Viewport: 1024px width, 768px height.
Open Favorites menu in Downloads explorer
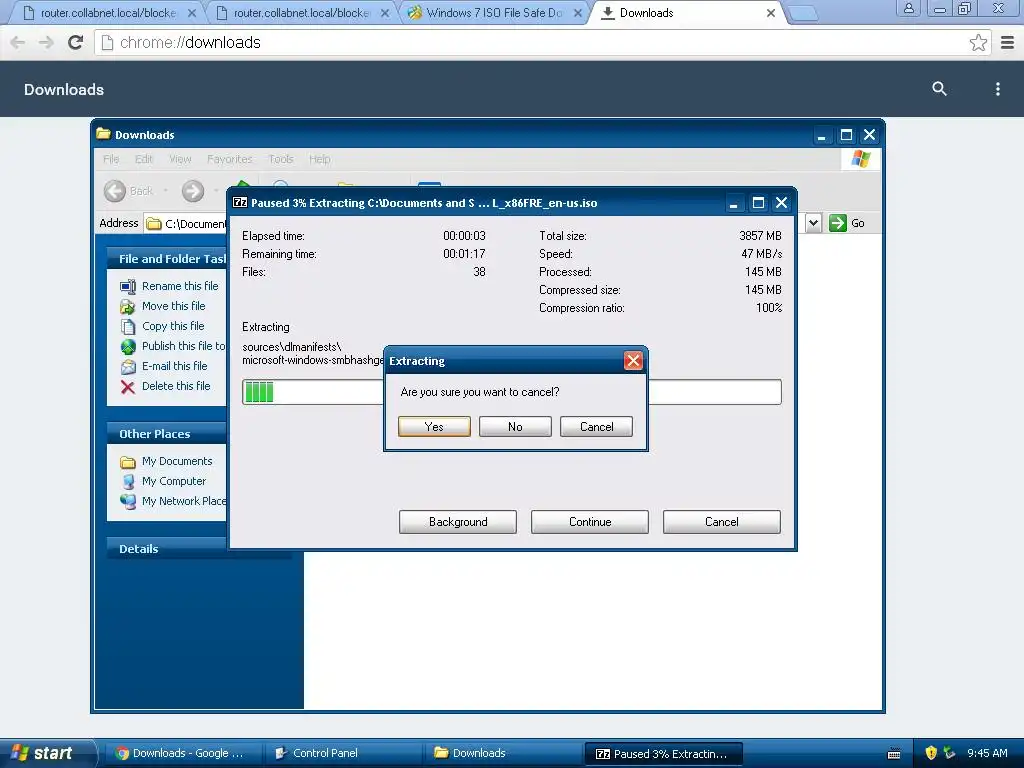tap(229, 159)
